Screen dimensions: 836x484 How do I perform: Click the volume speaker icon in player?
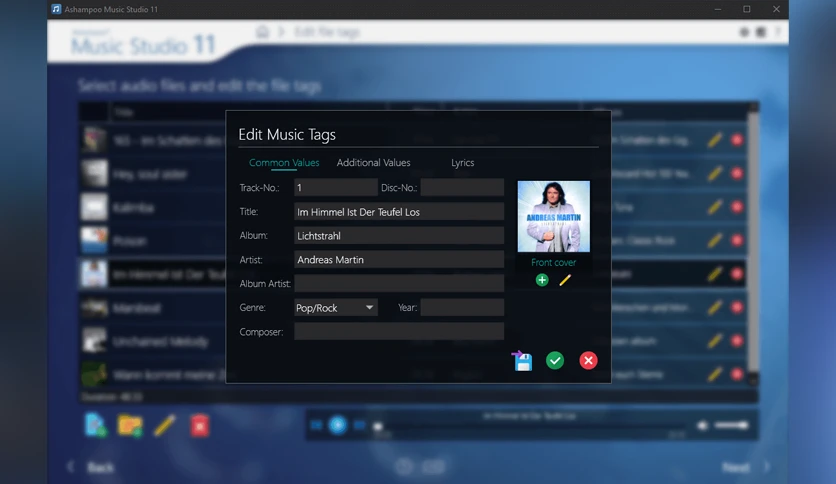[703, 425]
